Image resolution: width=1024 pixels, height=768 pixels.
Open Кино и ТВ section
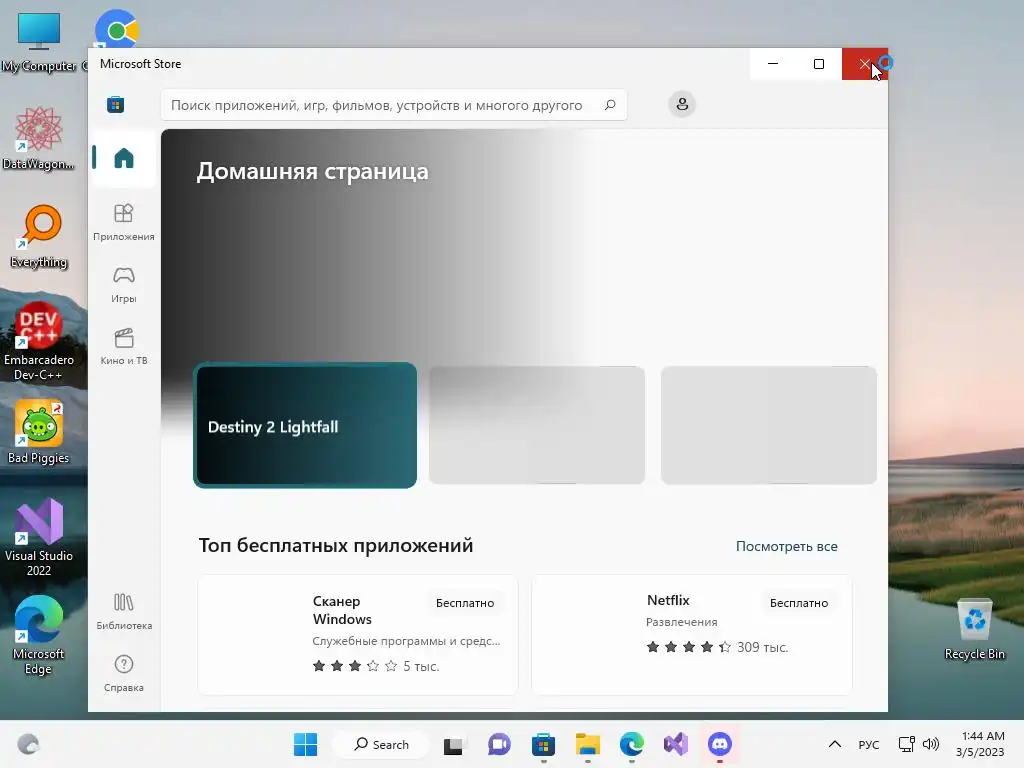[123, 347]
